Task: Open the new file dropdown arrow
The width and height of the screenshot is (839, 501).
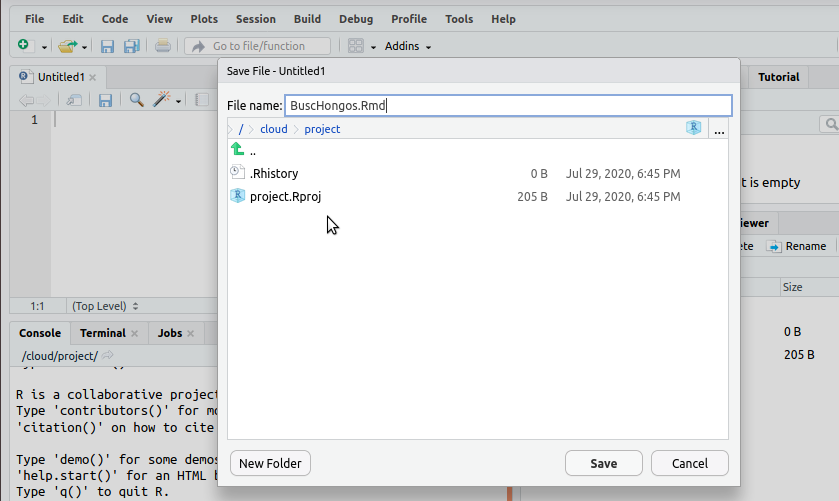Action: [x=44, y=47]
